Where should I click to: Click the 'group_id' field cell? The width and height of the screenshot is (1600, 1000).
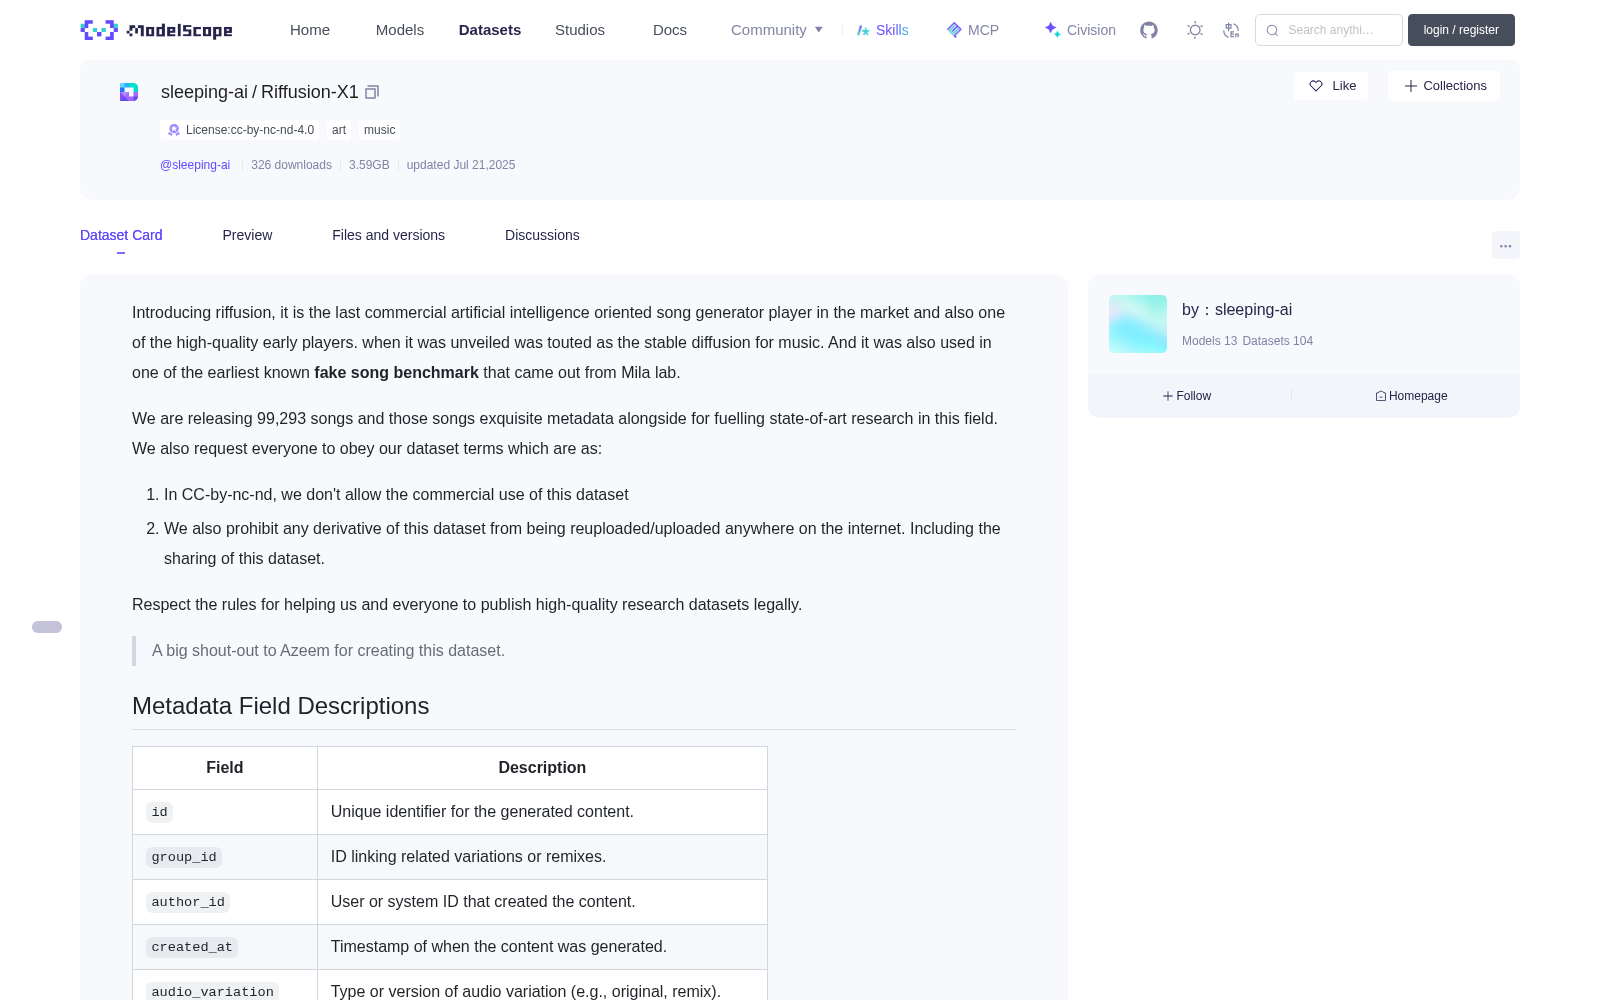pyautogui.click(x=225, y=857)
